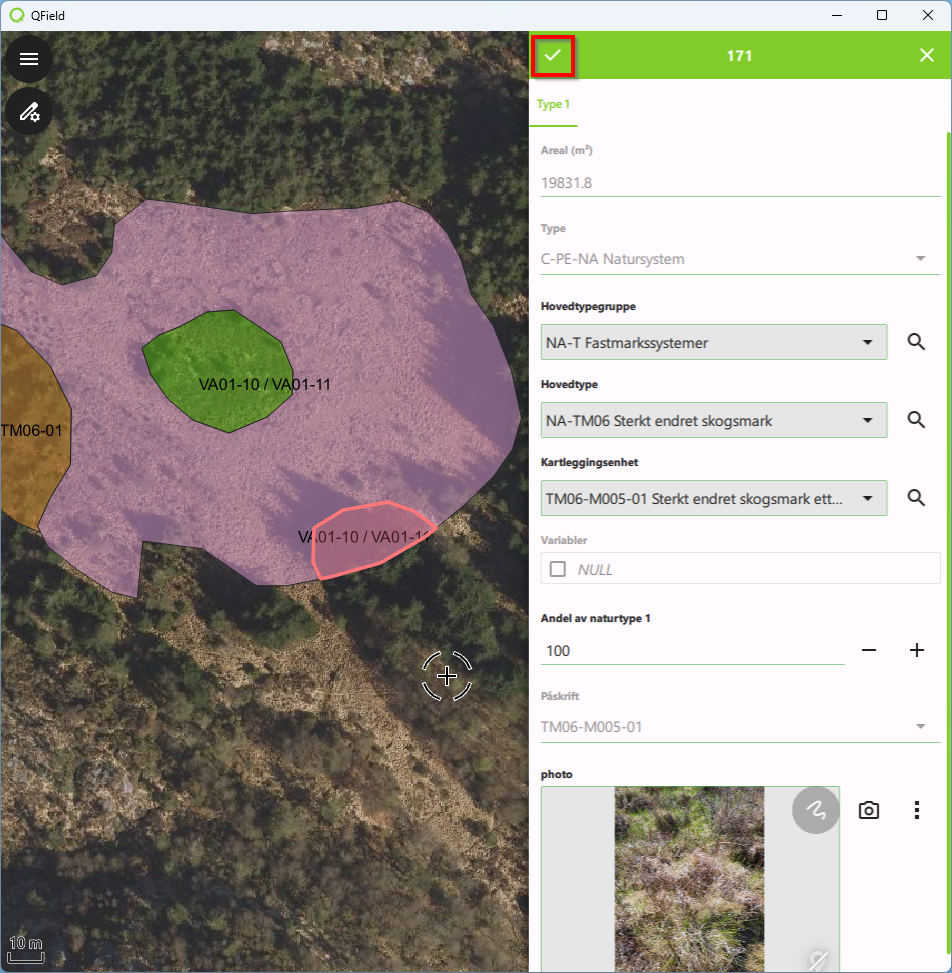Open sketch drawing tool on photo
952x973 pixels.
(x=815, y=810)
